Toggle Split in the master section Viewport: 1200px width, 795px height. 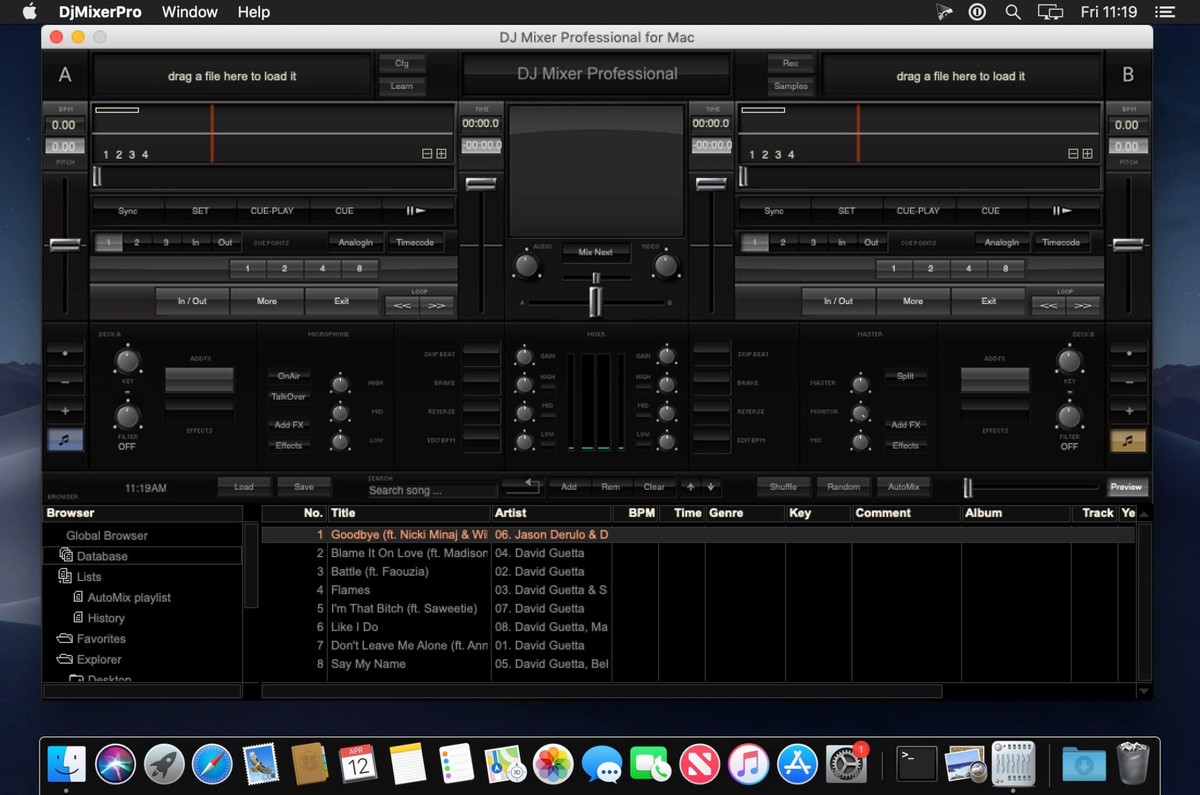click(x=905, y=376)
